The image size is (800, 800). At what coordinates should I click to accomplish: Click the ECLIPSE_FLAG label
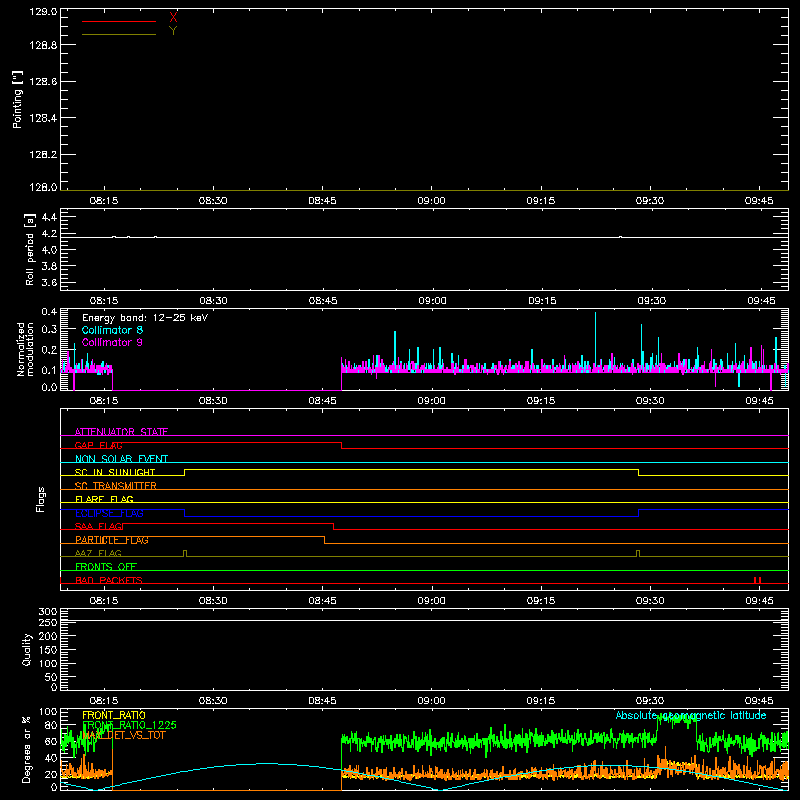(109, 513)
